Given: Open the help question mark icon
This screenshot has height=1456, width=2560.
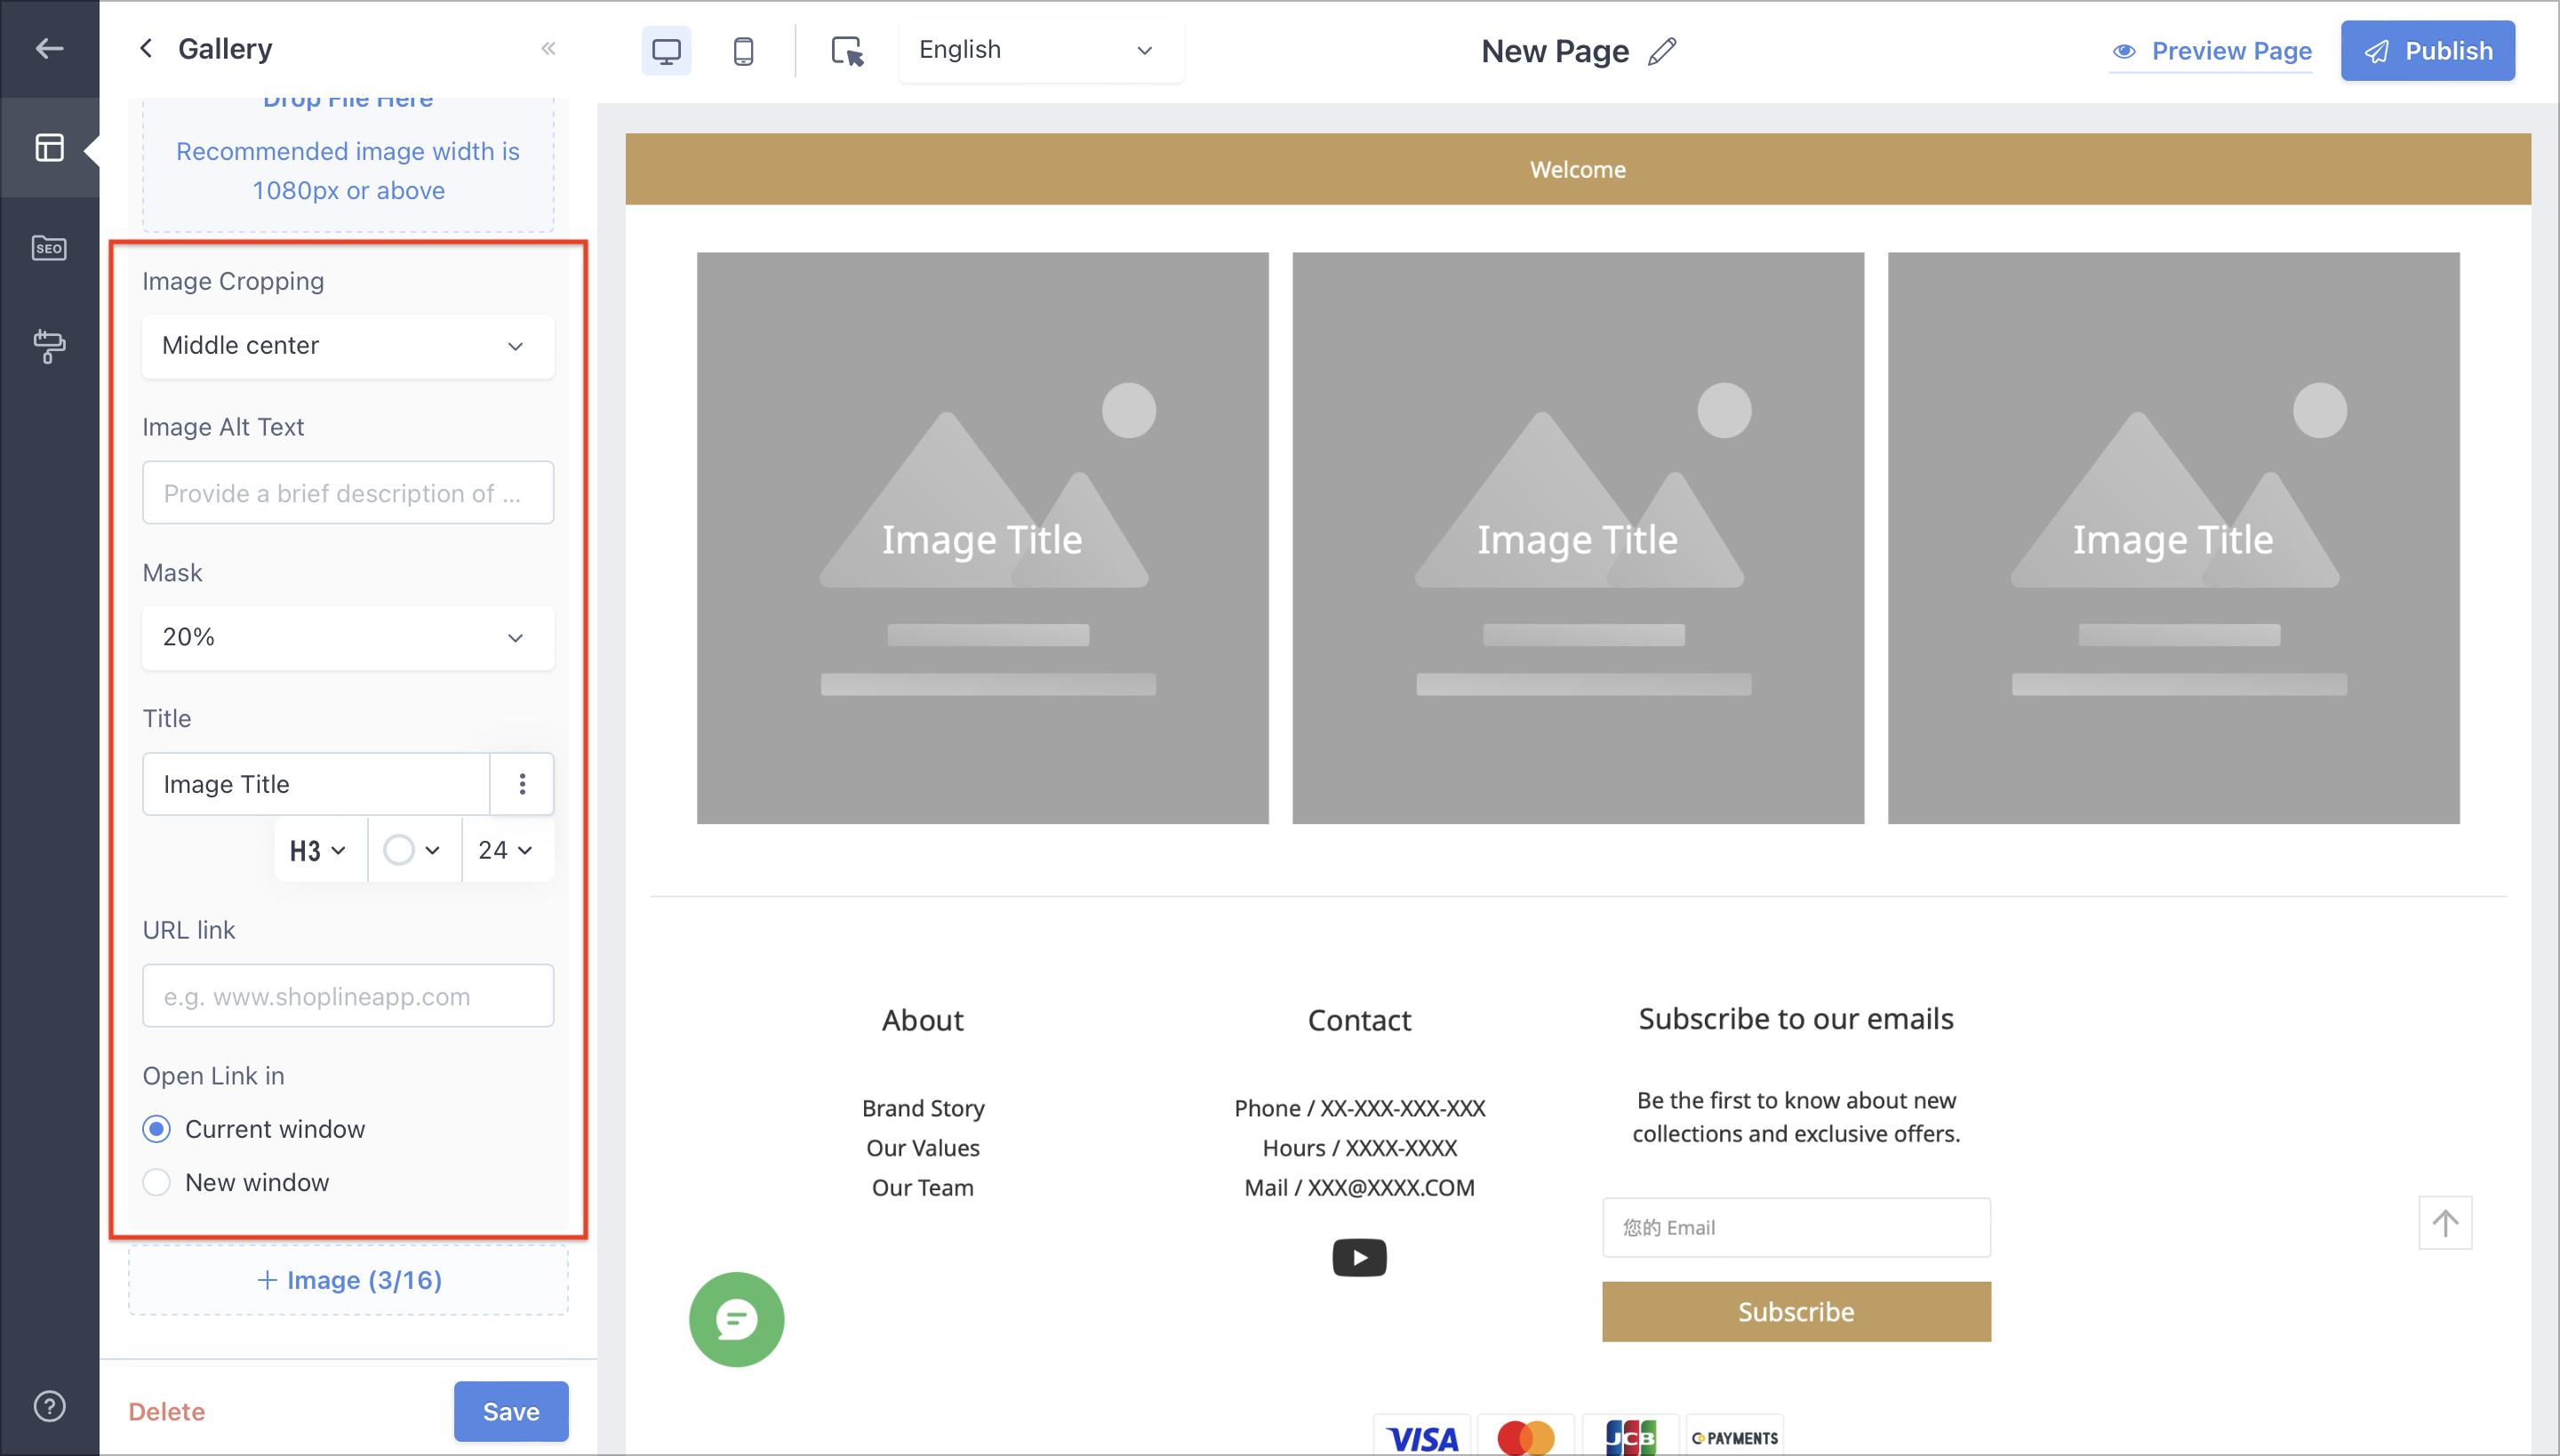Looking at the screenshot, I should pos(49,1406).
